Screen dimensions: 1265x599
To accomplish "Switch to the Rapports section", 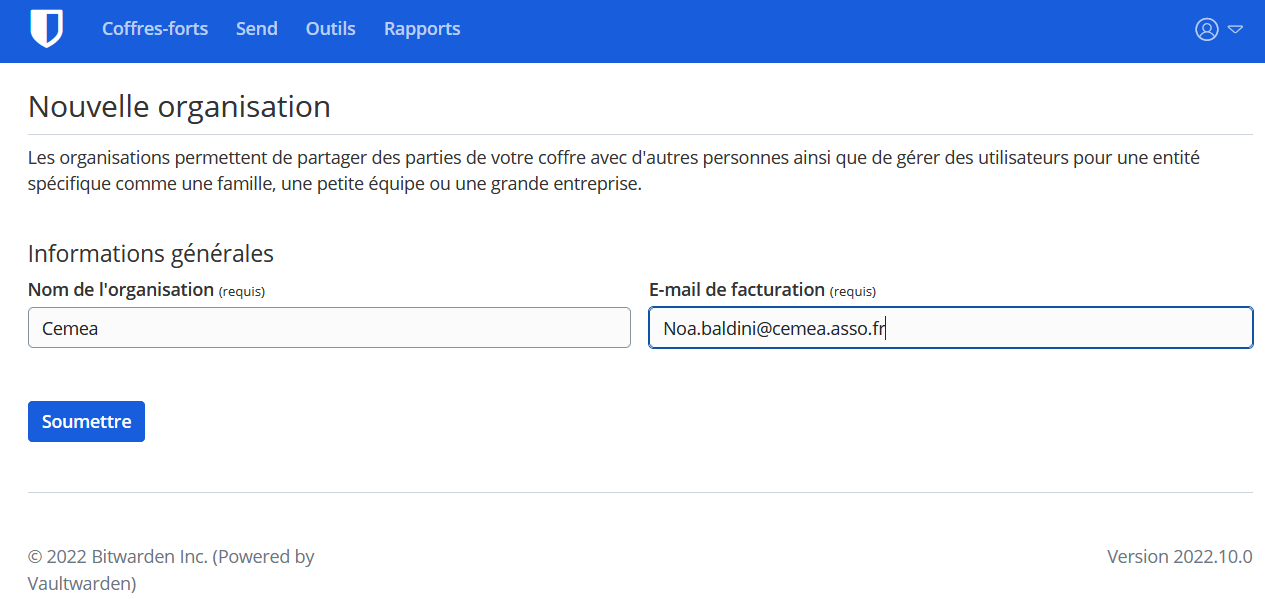I will click(422, 29).
